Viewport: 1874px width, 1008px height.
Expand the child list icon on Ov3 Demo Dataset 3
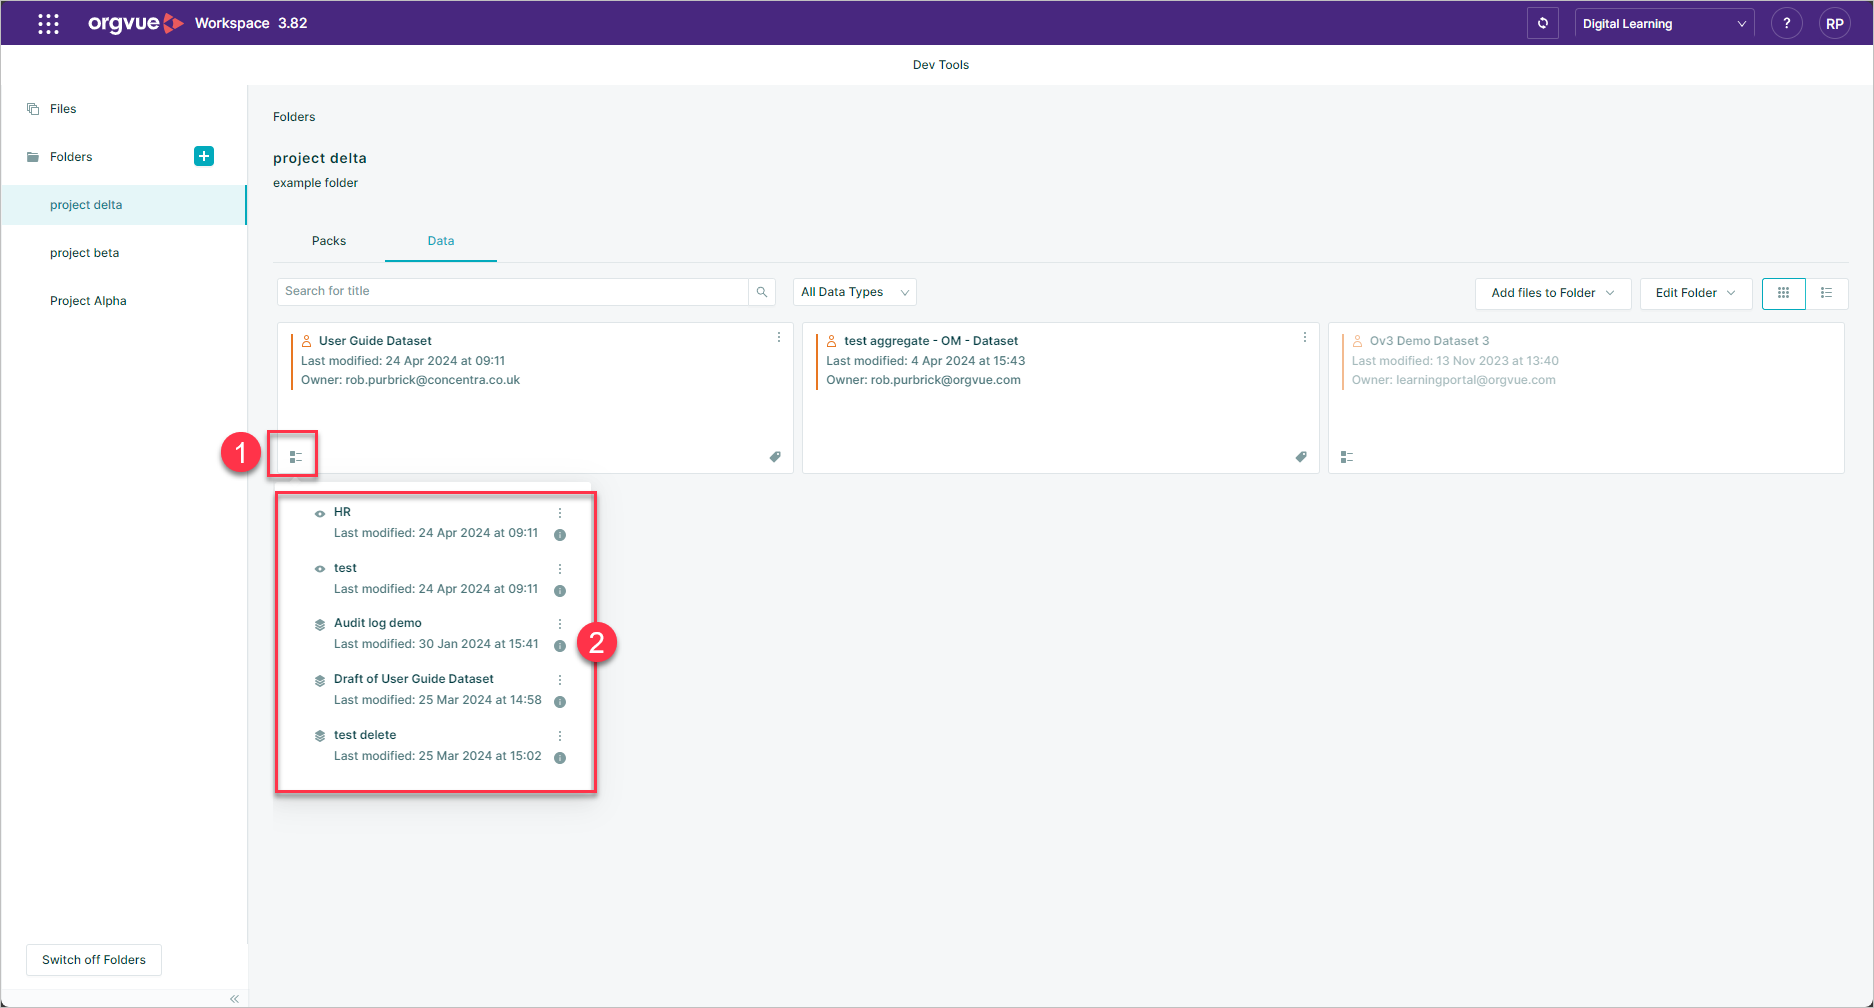(x=1347, y=457)
